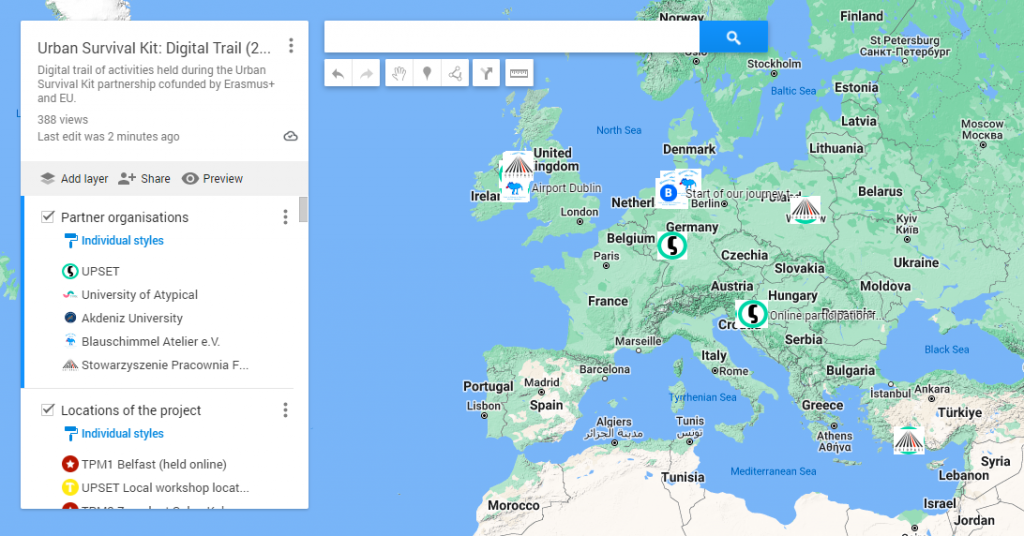The height and width of the screenshot is (536, 1024).
Task: Click the redo arrow in map toolbar
Action: [366, 73]
